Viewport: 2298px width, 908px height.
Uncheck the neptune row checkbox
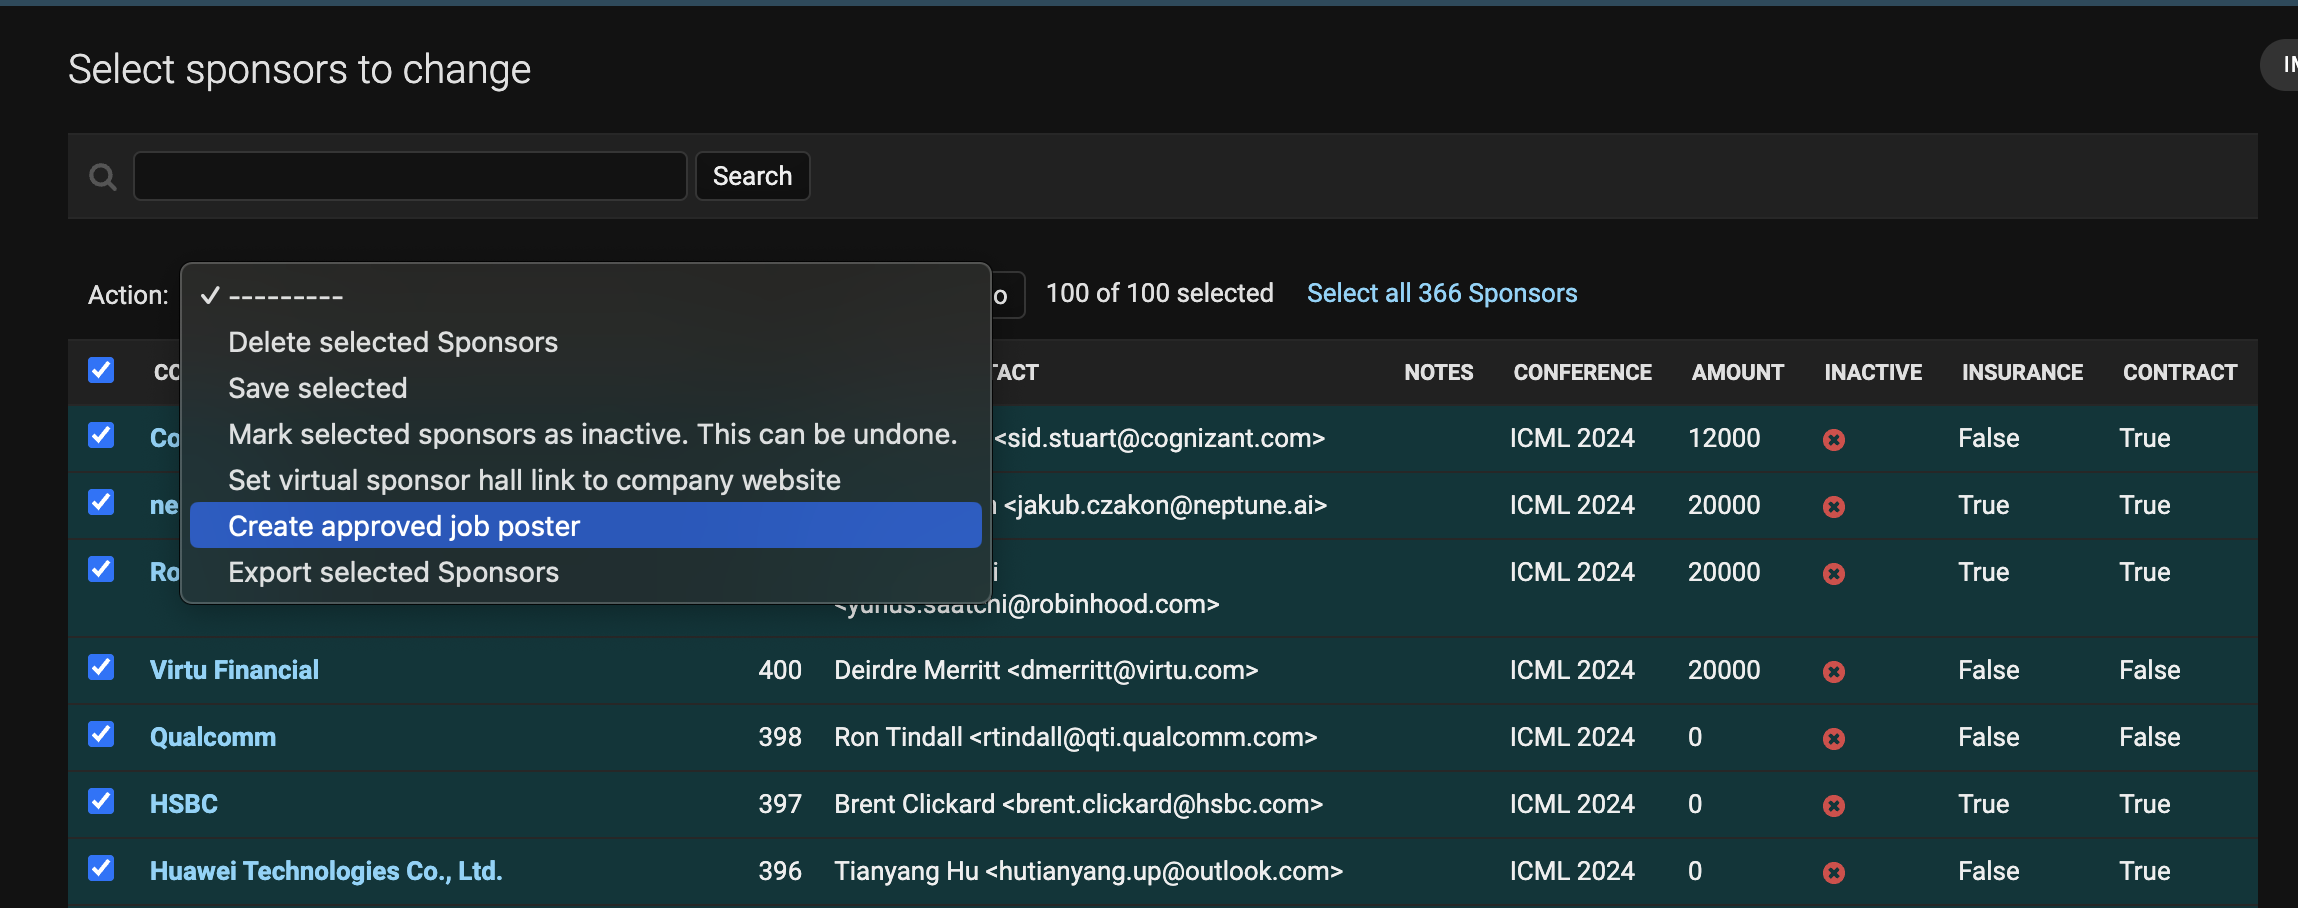101,502
